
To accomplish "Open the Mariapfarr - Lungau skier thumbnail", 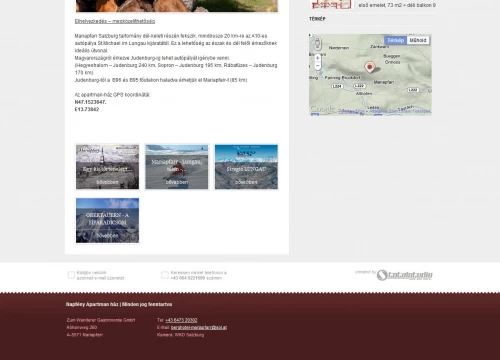I will pos(177,167).
